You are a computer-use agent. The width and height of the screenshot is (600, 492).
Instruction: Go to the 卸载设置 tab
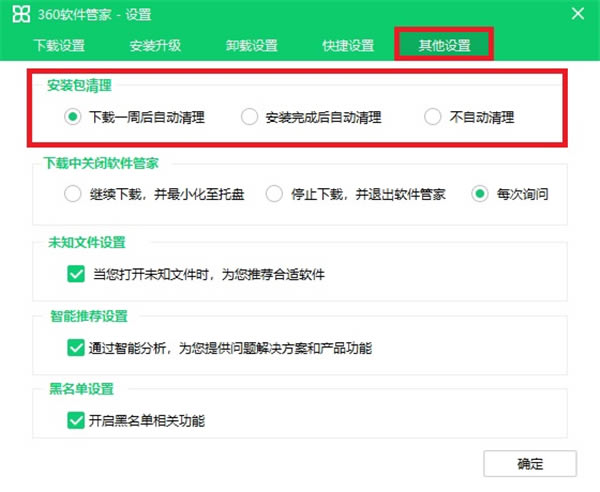252,46
